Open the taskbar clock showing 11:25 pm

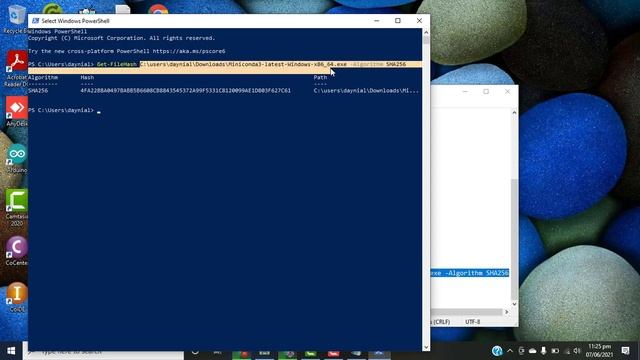(x=599, y=351)
